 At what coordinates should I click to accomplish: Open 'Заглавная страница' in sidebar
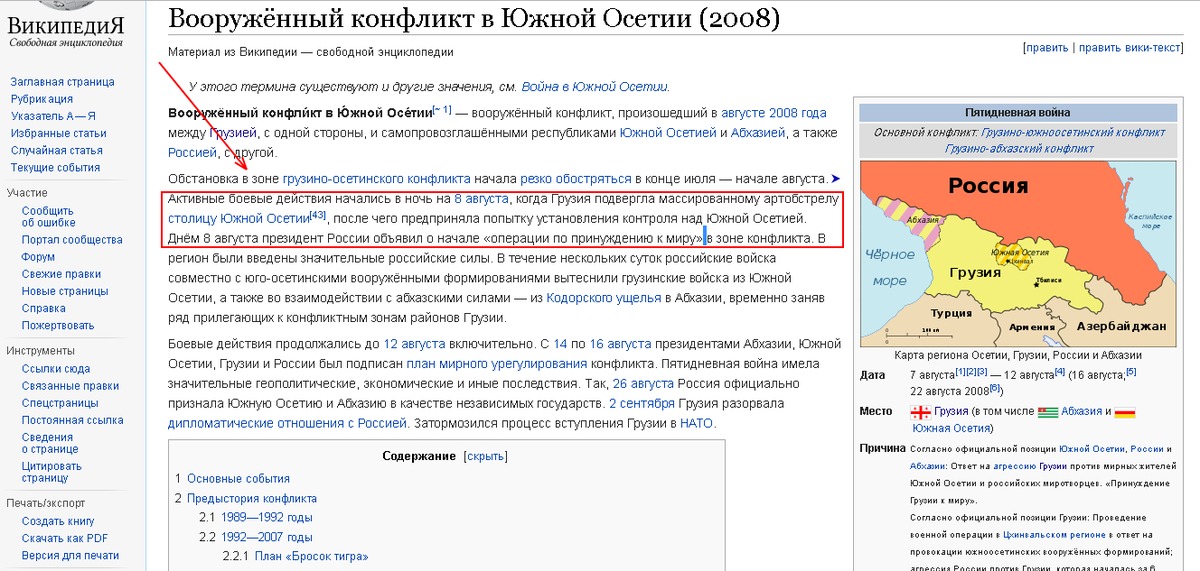(x=62, y=82)
